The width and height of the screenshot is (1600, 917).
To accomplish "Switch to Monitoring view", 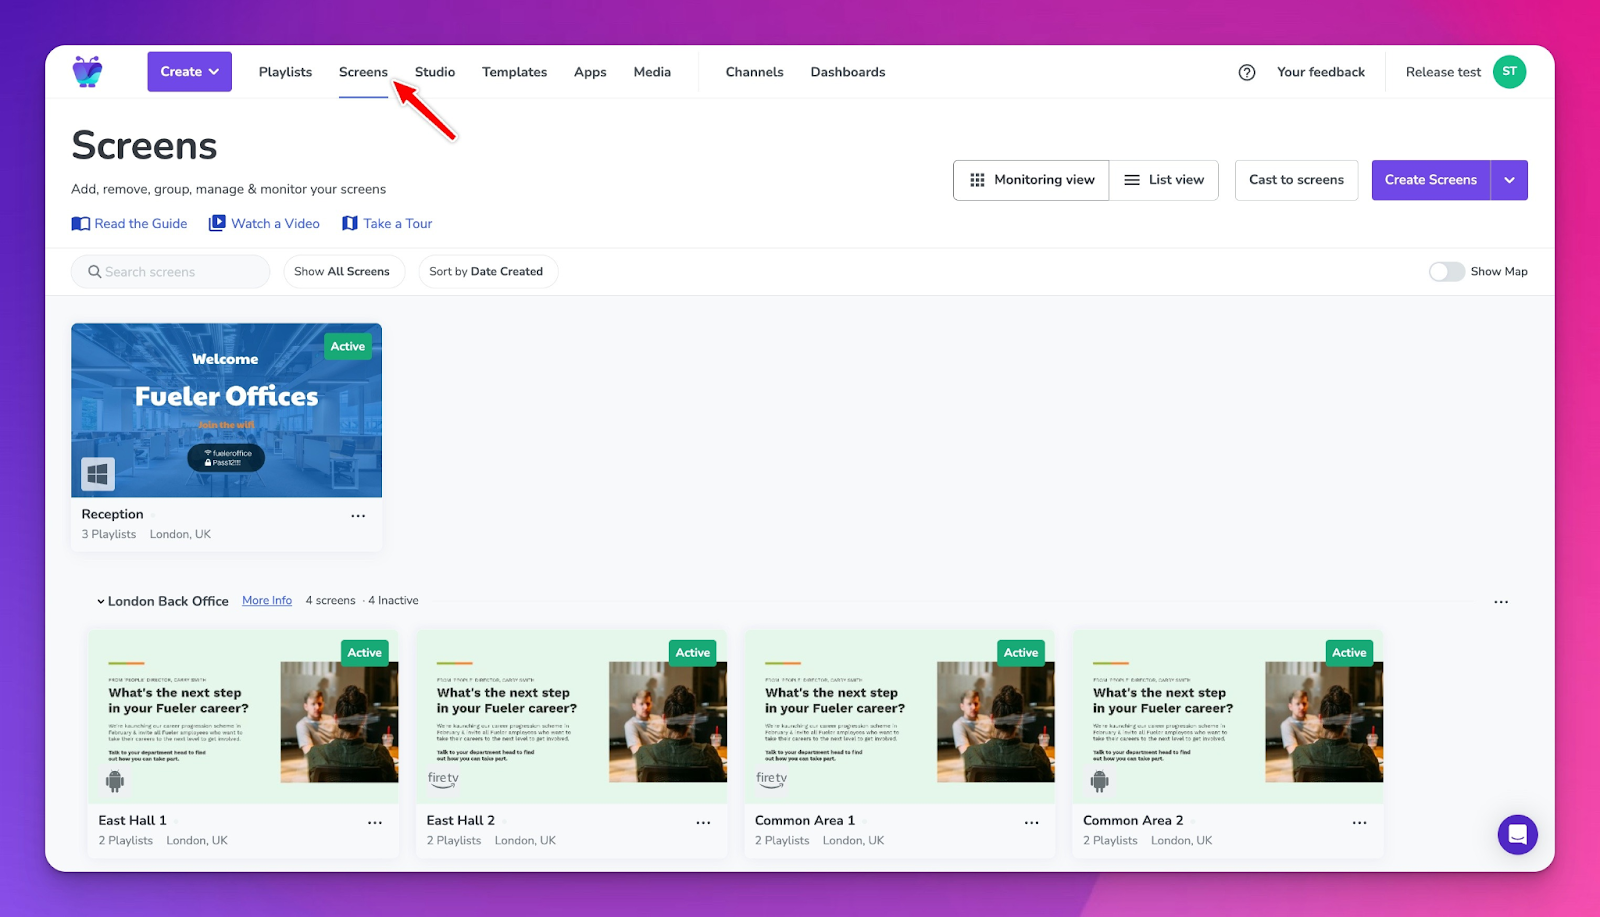I will pos(1031,180).
